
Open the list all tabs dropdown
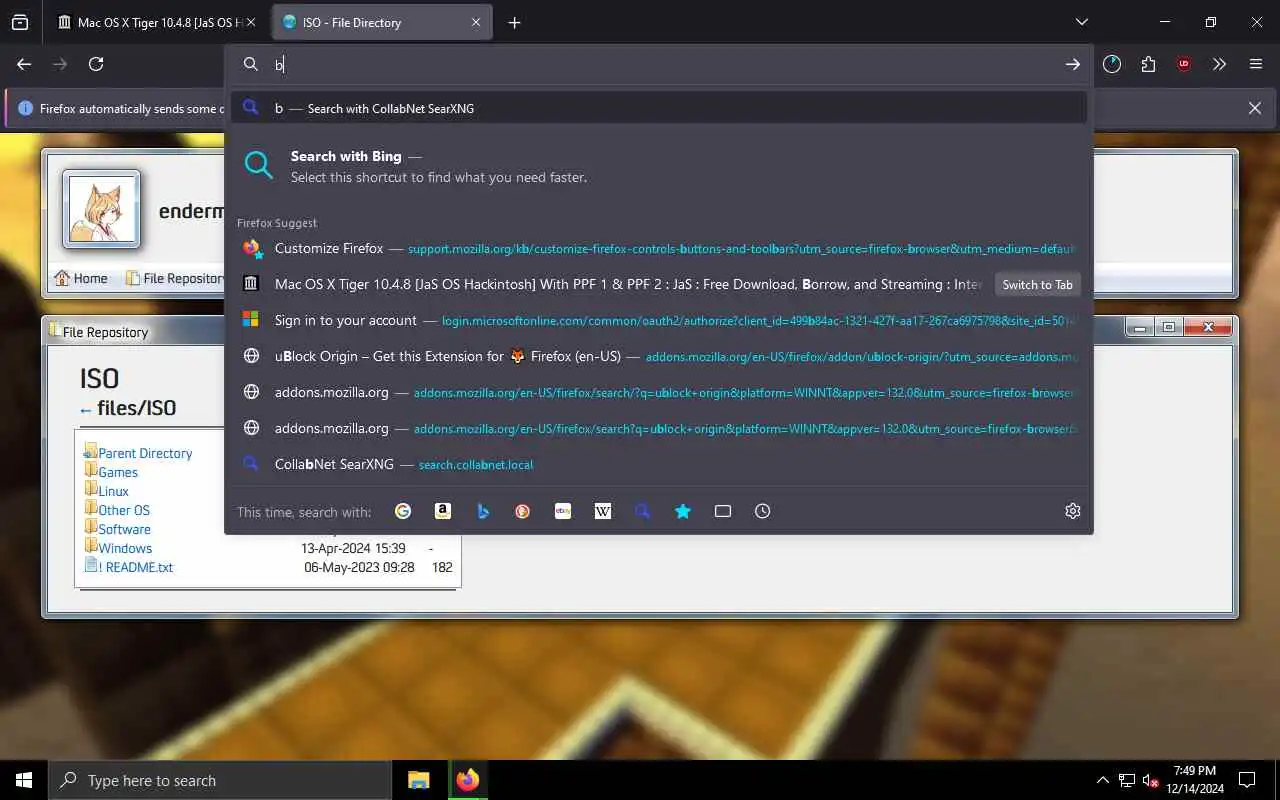[1082, 22]
